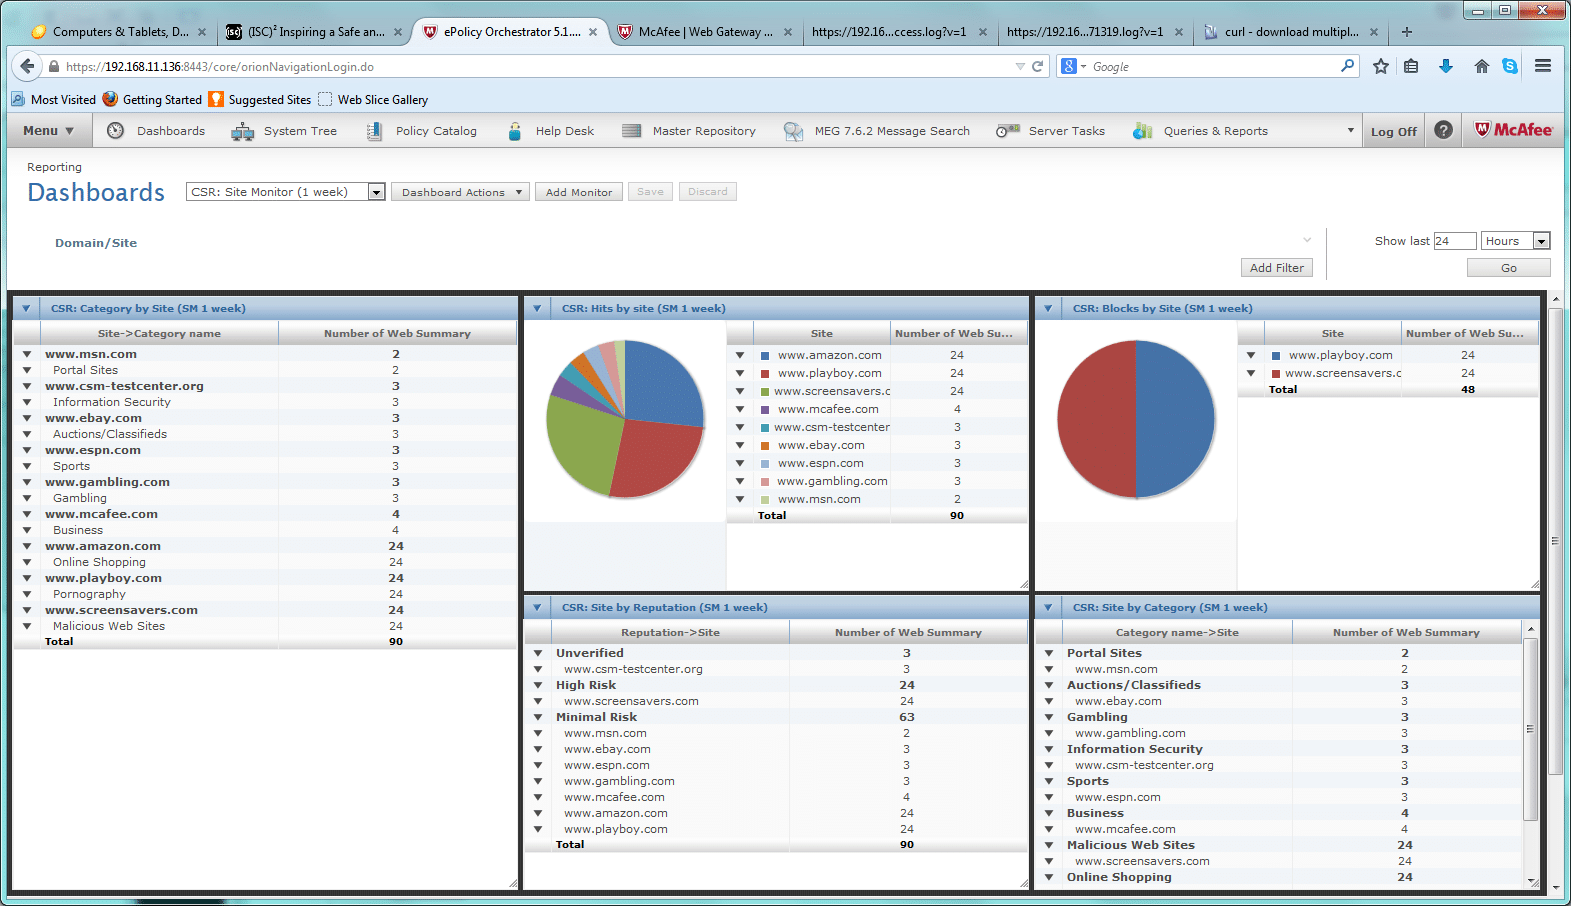Open Dashboard Actions dropdown
The height and width of the screenshot is (906, 1571).
(x=461, y=192)
